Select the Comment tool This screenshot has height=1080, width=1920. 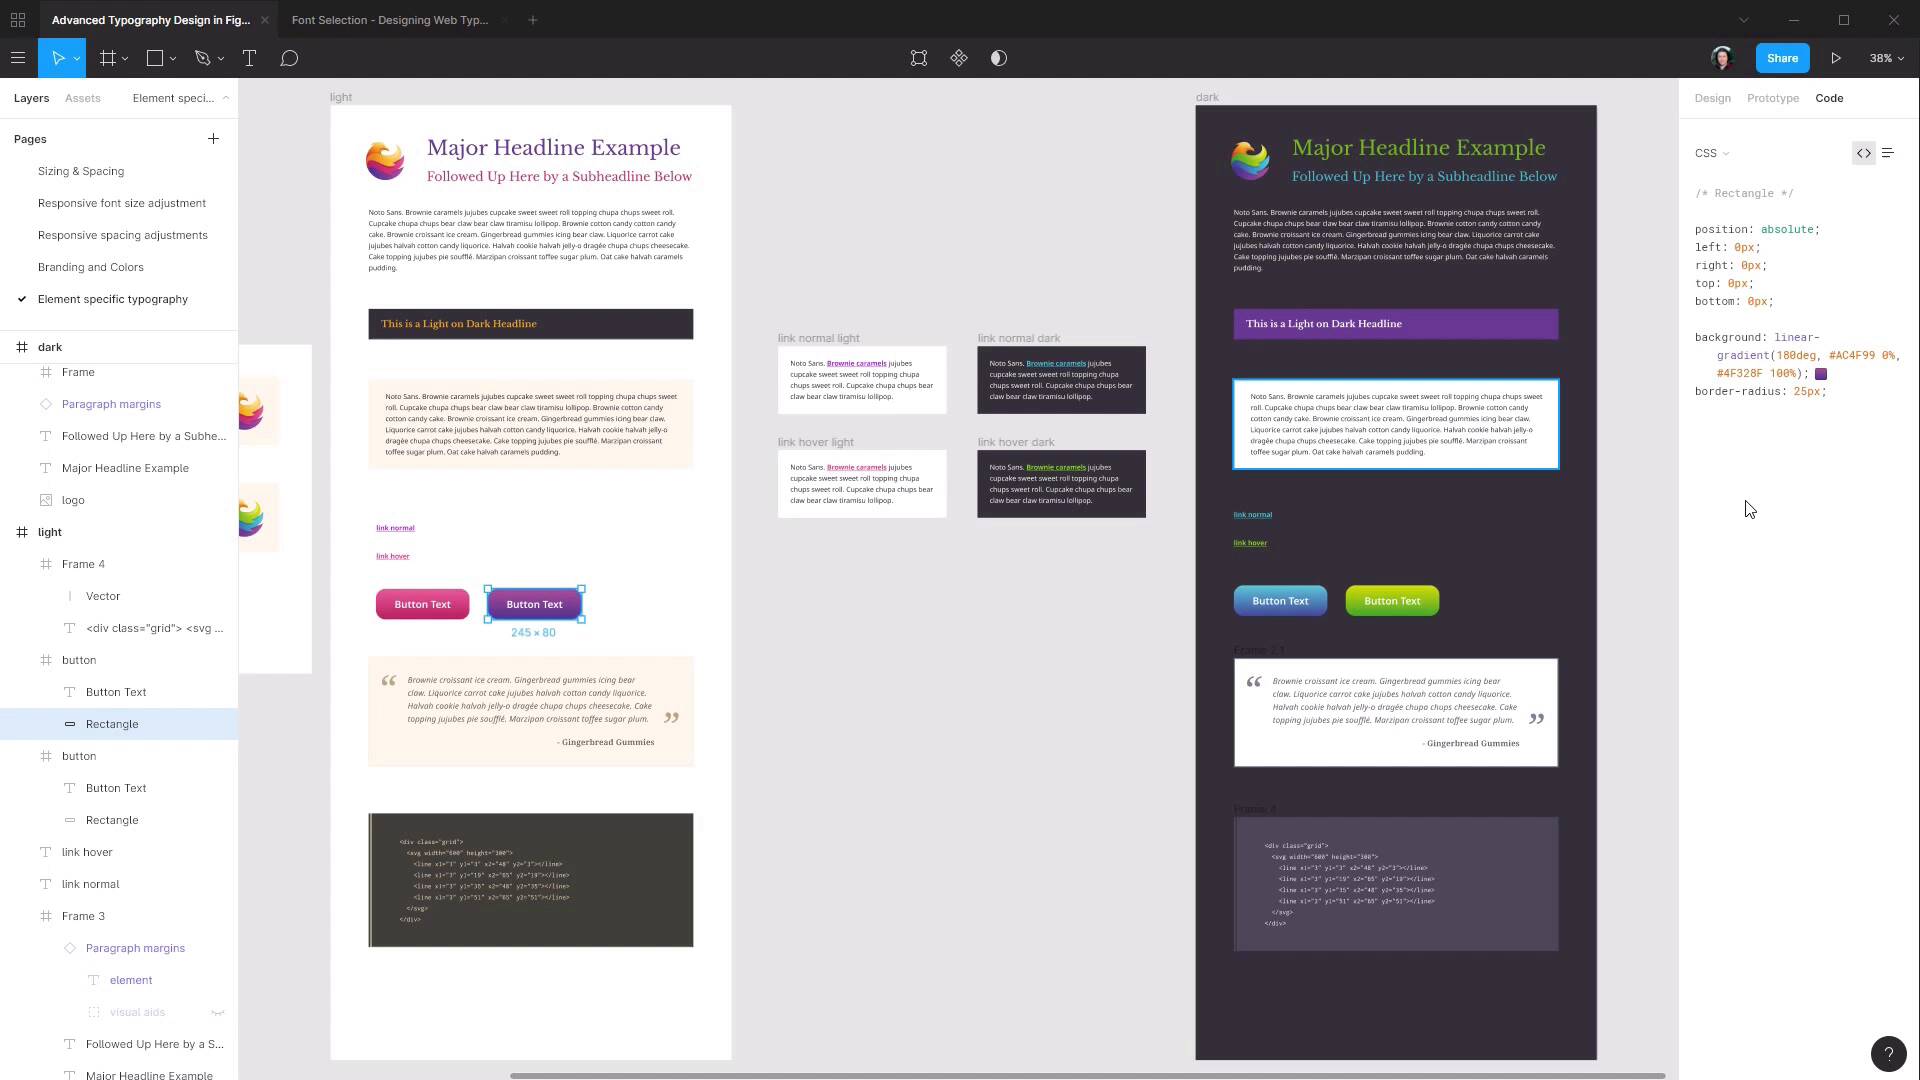point(289,58)
